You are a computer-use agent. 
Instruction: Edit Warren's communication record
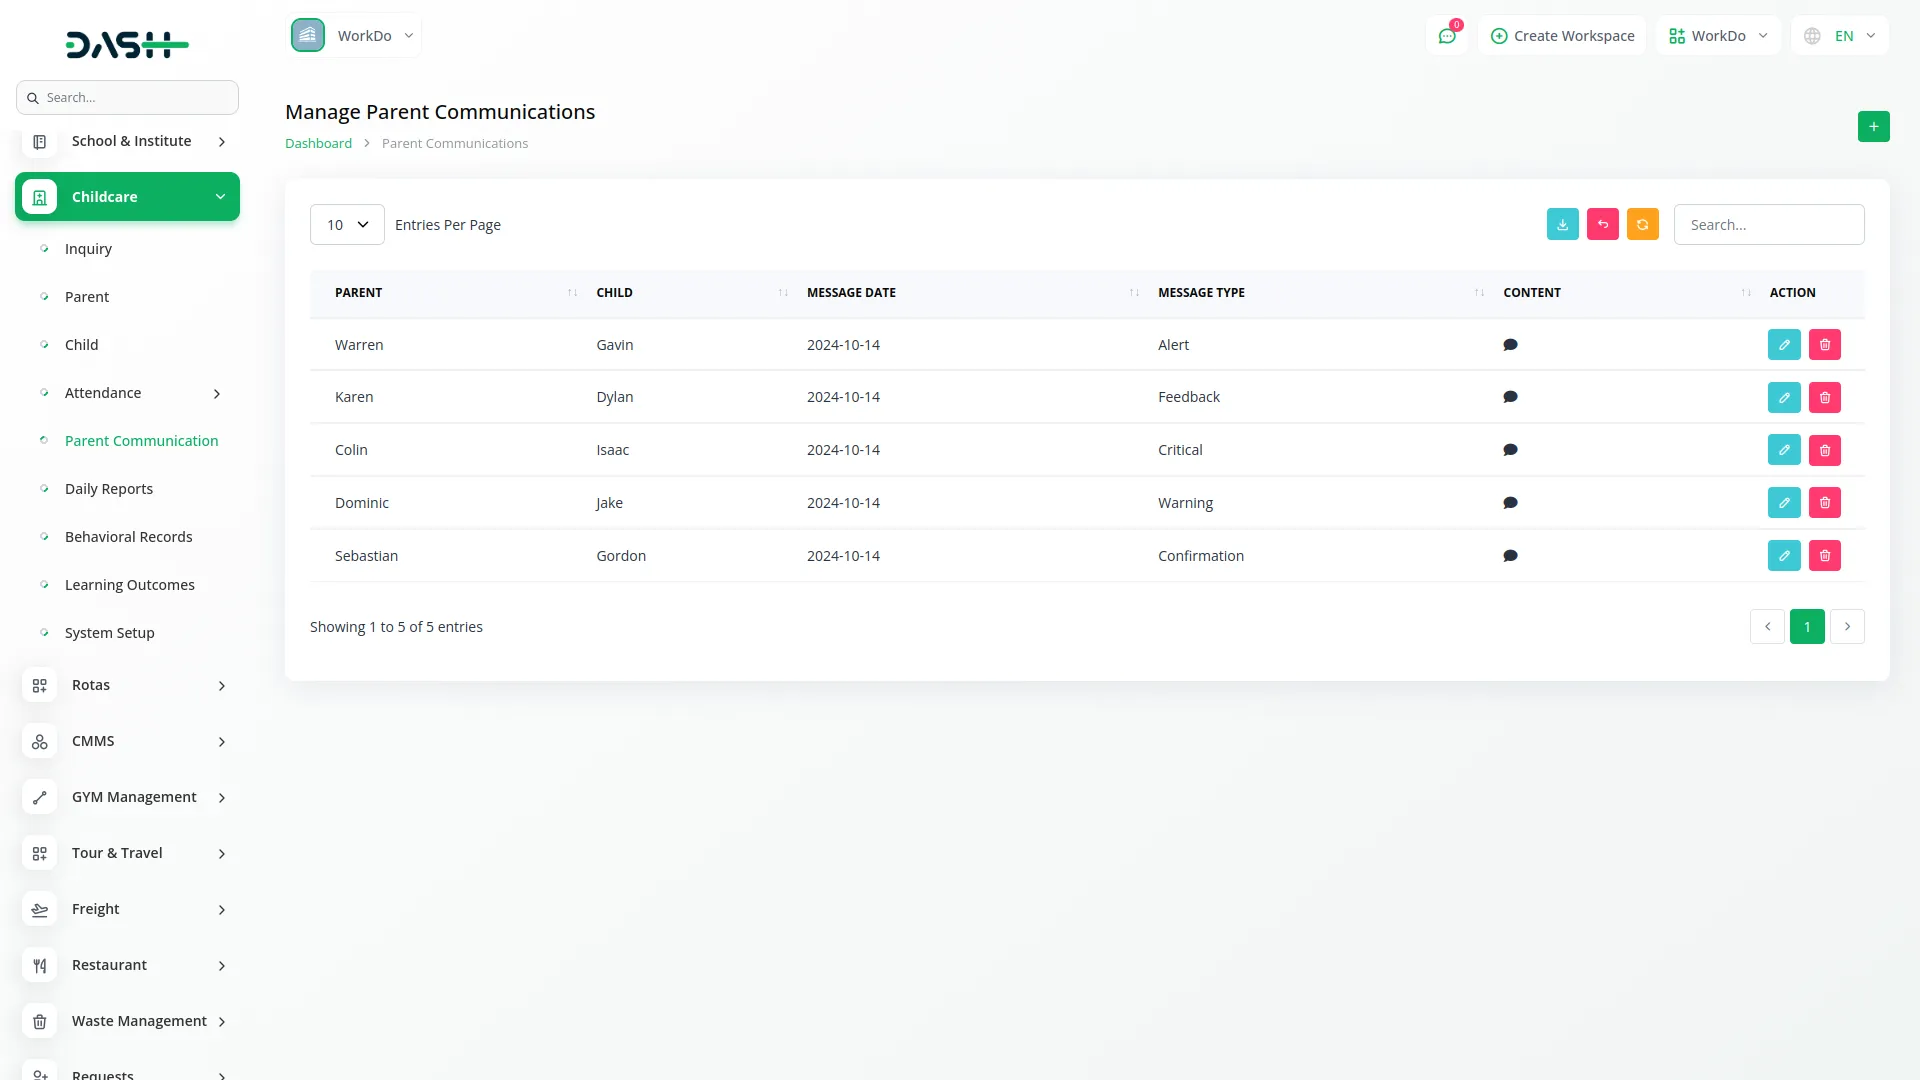pyautogui.click(x=1783, y=345)
